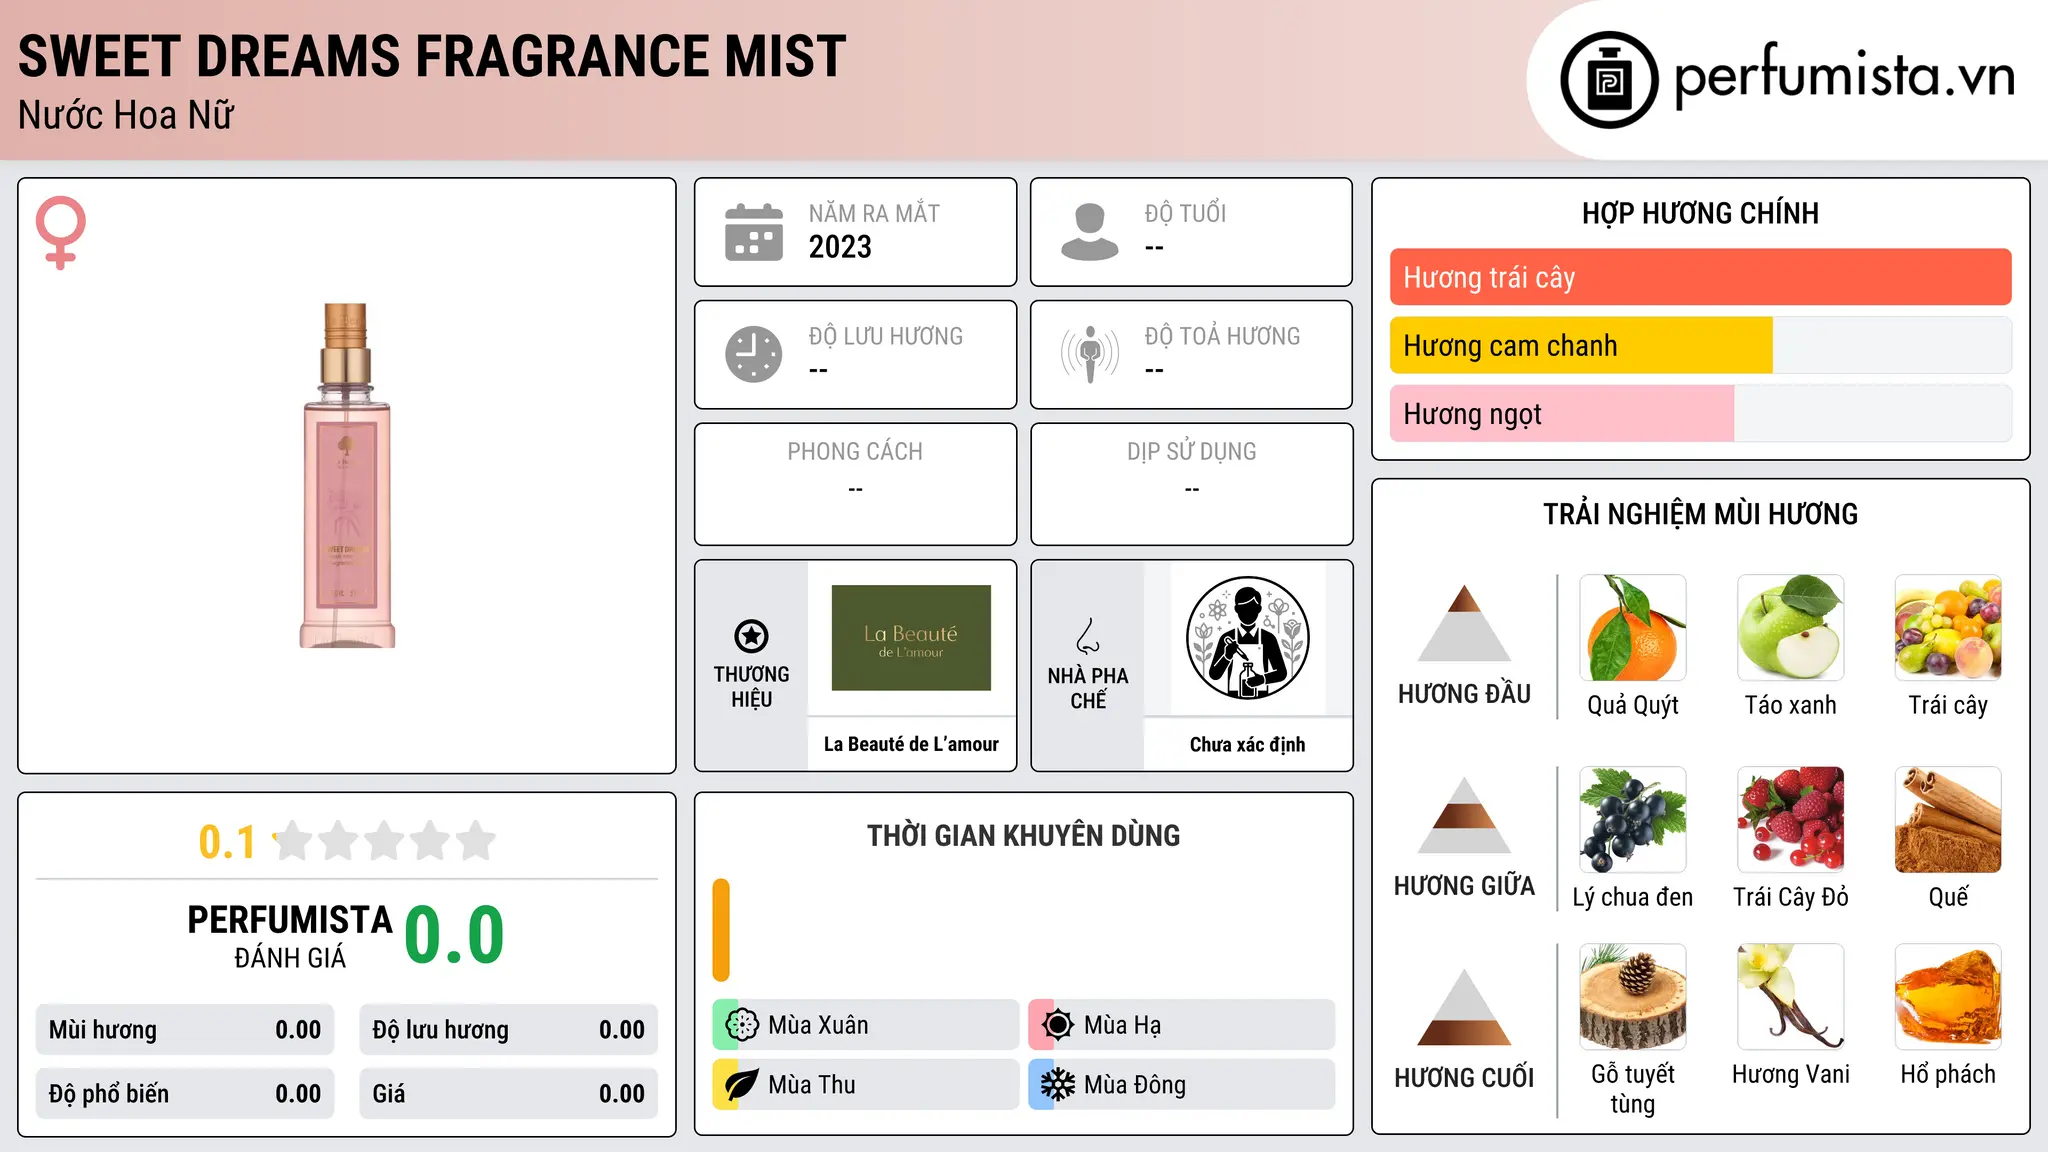Select the Trái Cây Đỏ red berries image
2048x1152 pixels.
(1791, 820)
